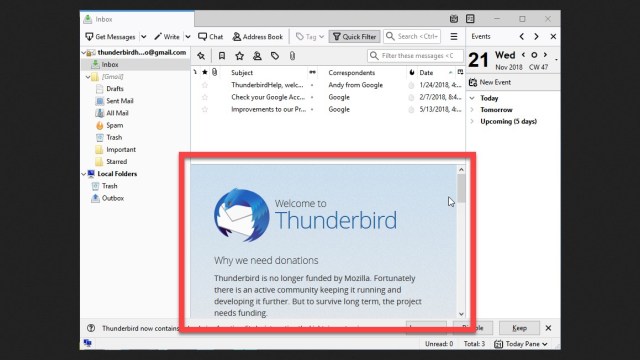Go to next day in mini calendar
The height and width of the screenshot is (360, 640).
tap(545, 55)
